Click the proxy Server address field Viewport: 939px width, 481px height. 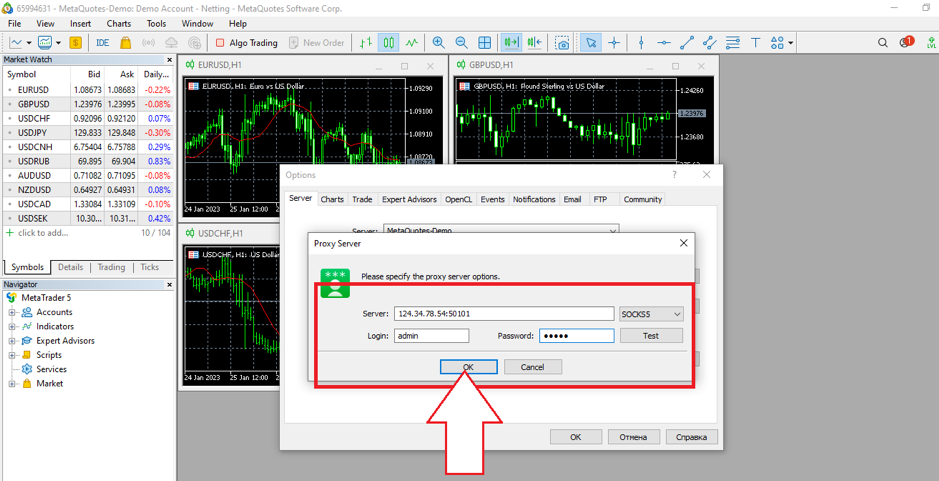click(x=504, y=314)
